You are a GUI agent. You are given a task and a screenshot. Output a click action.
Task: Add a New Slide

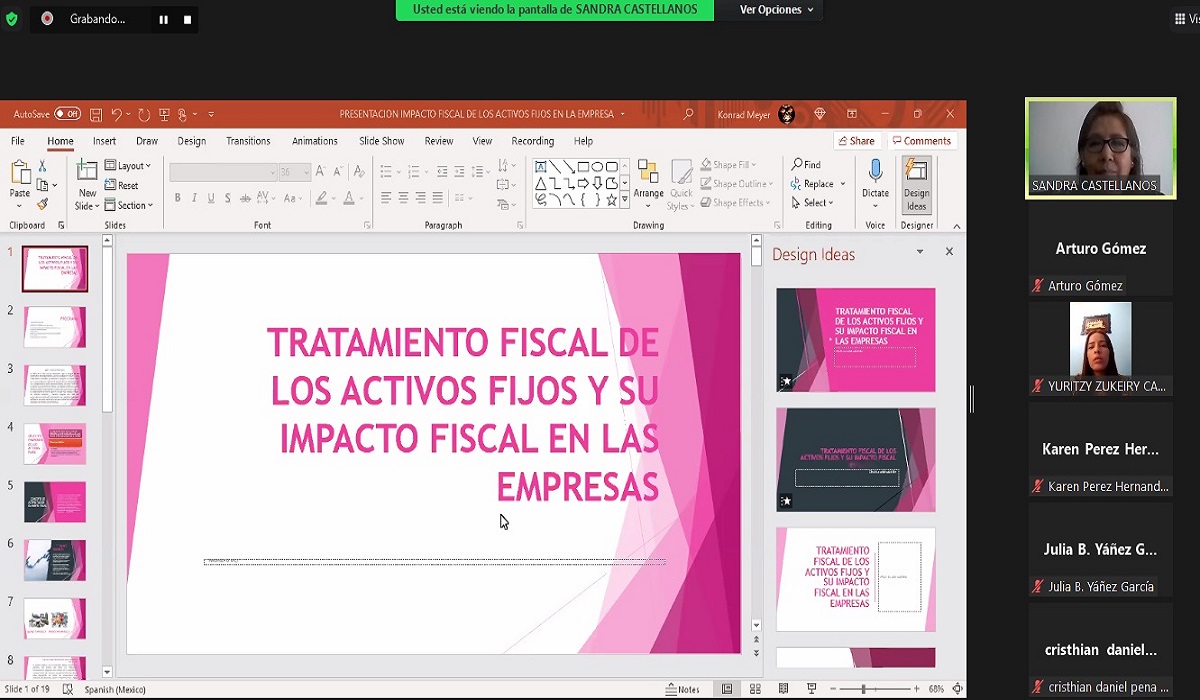[x=87, y=185]
